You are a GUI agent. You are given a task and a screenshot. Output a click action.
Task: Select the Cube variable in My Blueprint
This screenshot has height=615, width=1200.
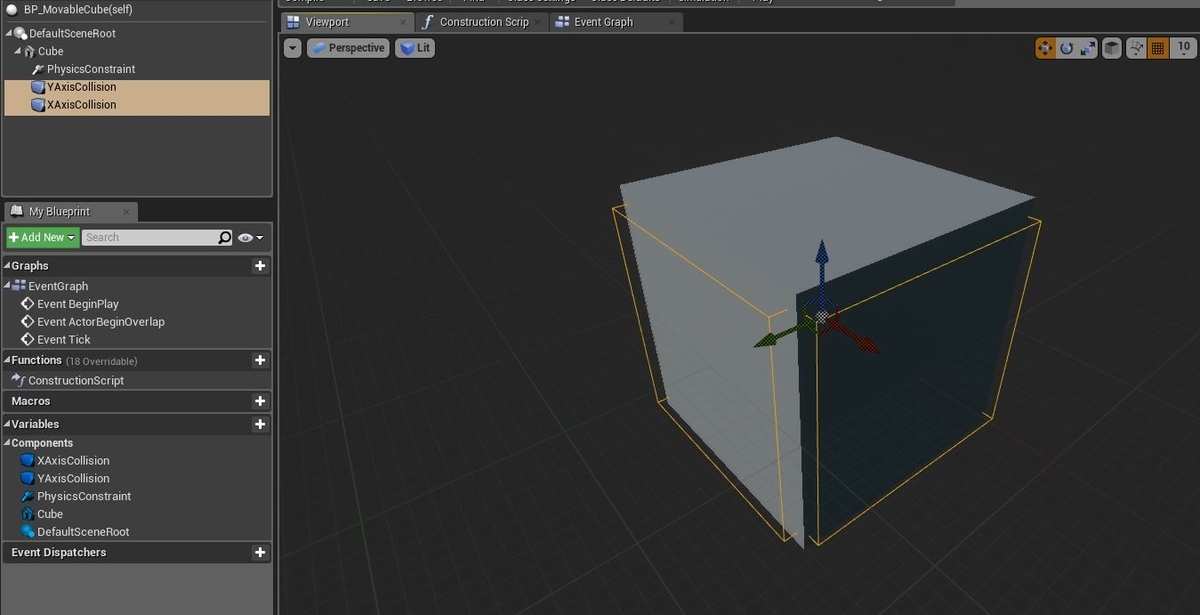(50, 515)
